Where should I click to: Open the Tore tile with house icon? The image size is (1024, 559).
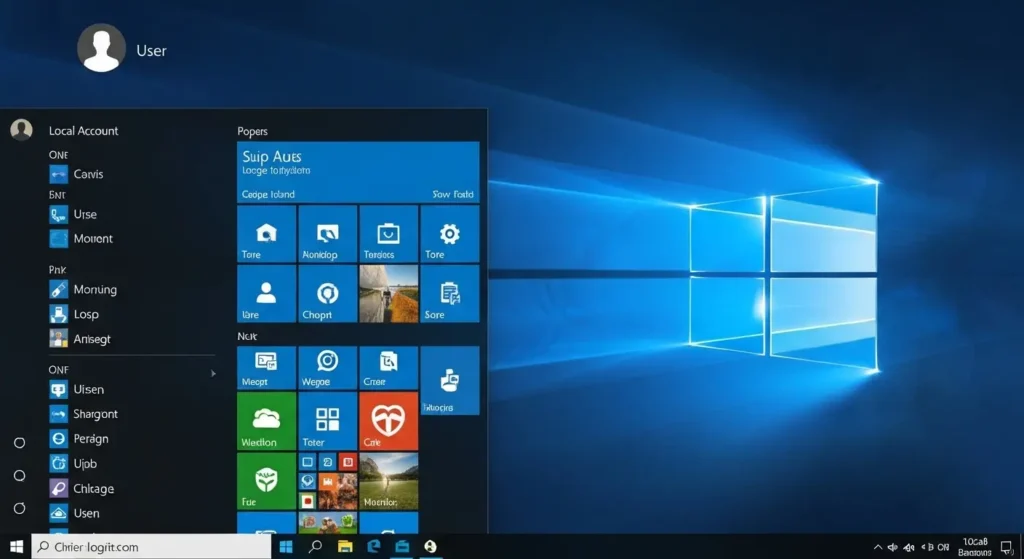266,234
